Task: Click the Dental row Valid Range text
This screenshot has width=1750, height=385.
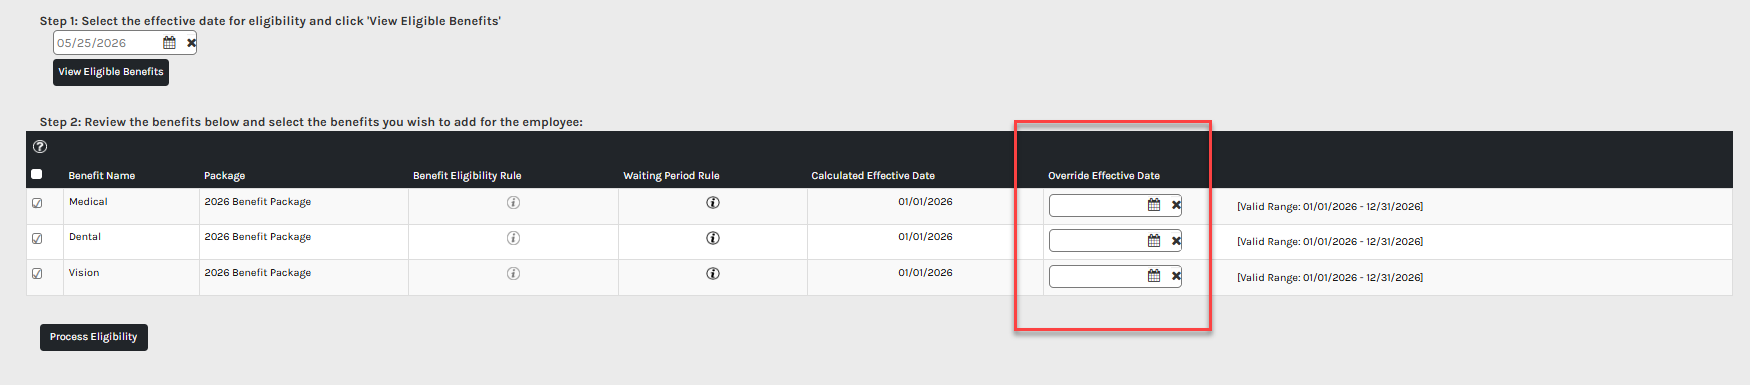Action: pyautogui.click(x=1330, y=242)
